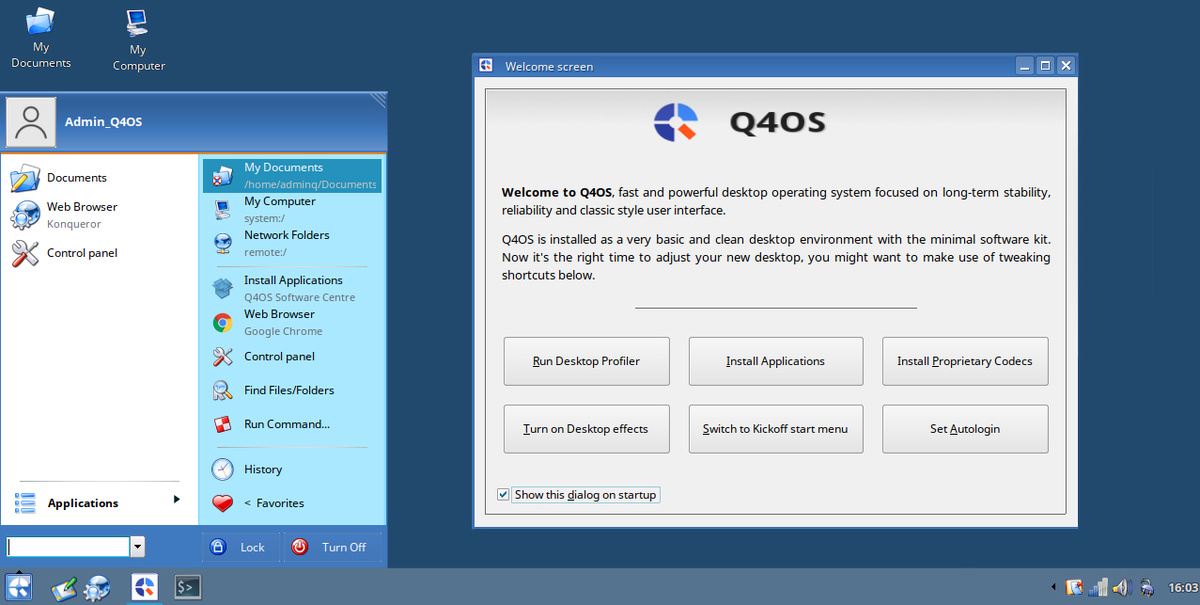The width and height of the screenshot is (1200, 605).
Task: Click Install Applications button in Welcome screen
Action: 775,361
